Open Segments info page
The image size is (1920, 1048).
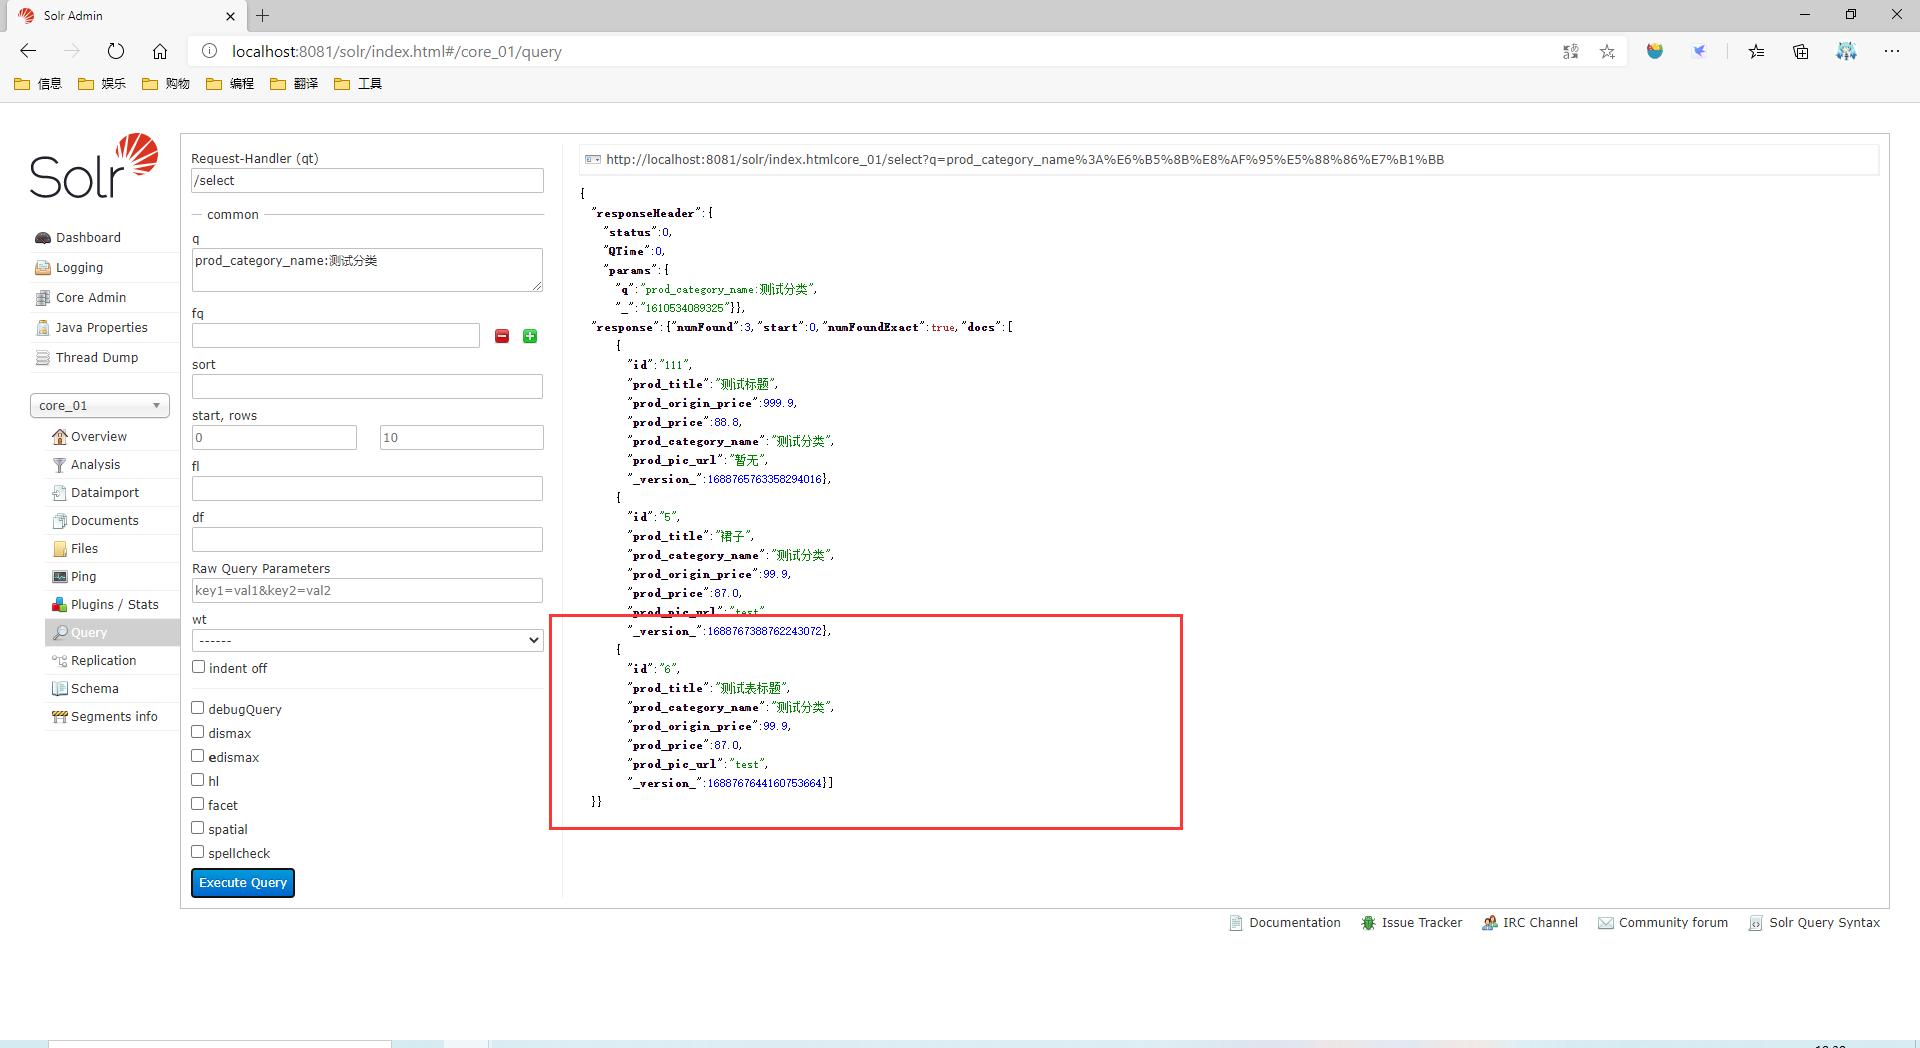click(114, 717)
